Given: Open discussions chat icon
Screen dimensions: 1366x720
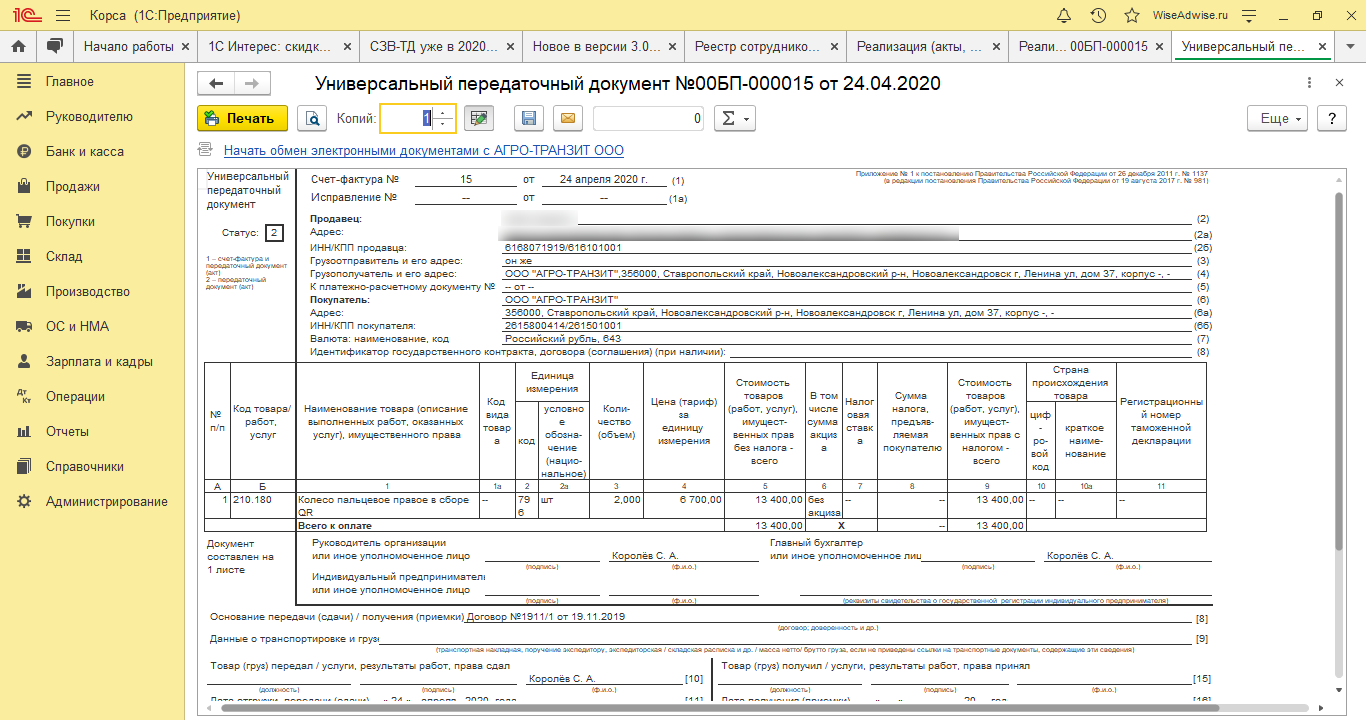Looking at the screenshot, I should (x=54, y=47).
